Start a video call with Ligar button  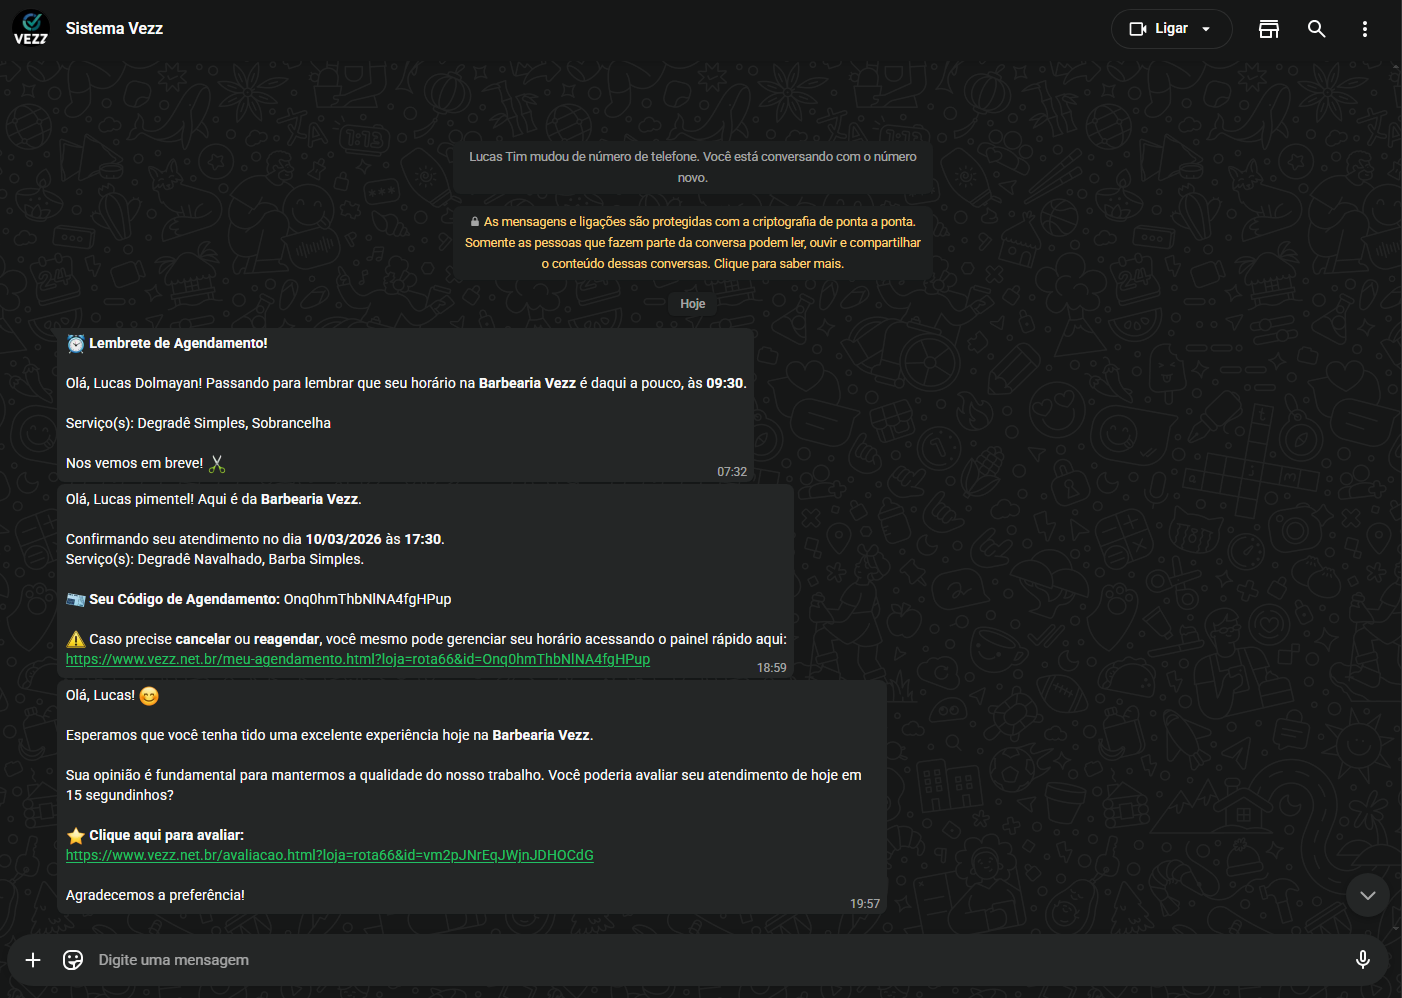(1158, 29)
